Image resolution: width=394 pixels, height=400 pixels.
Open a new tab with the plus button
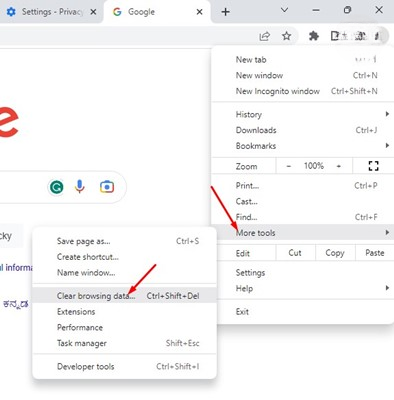coord(226,12)
